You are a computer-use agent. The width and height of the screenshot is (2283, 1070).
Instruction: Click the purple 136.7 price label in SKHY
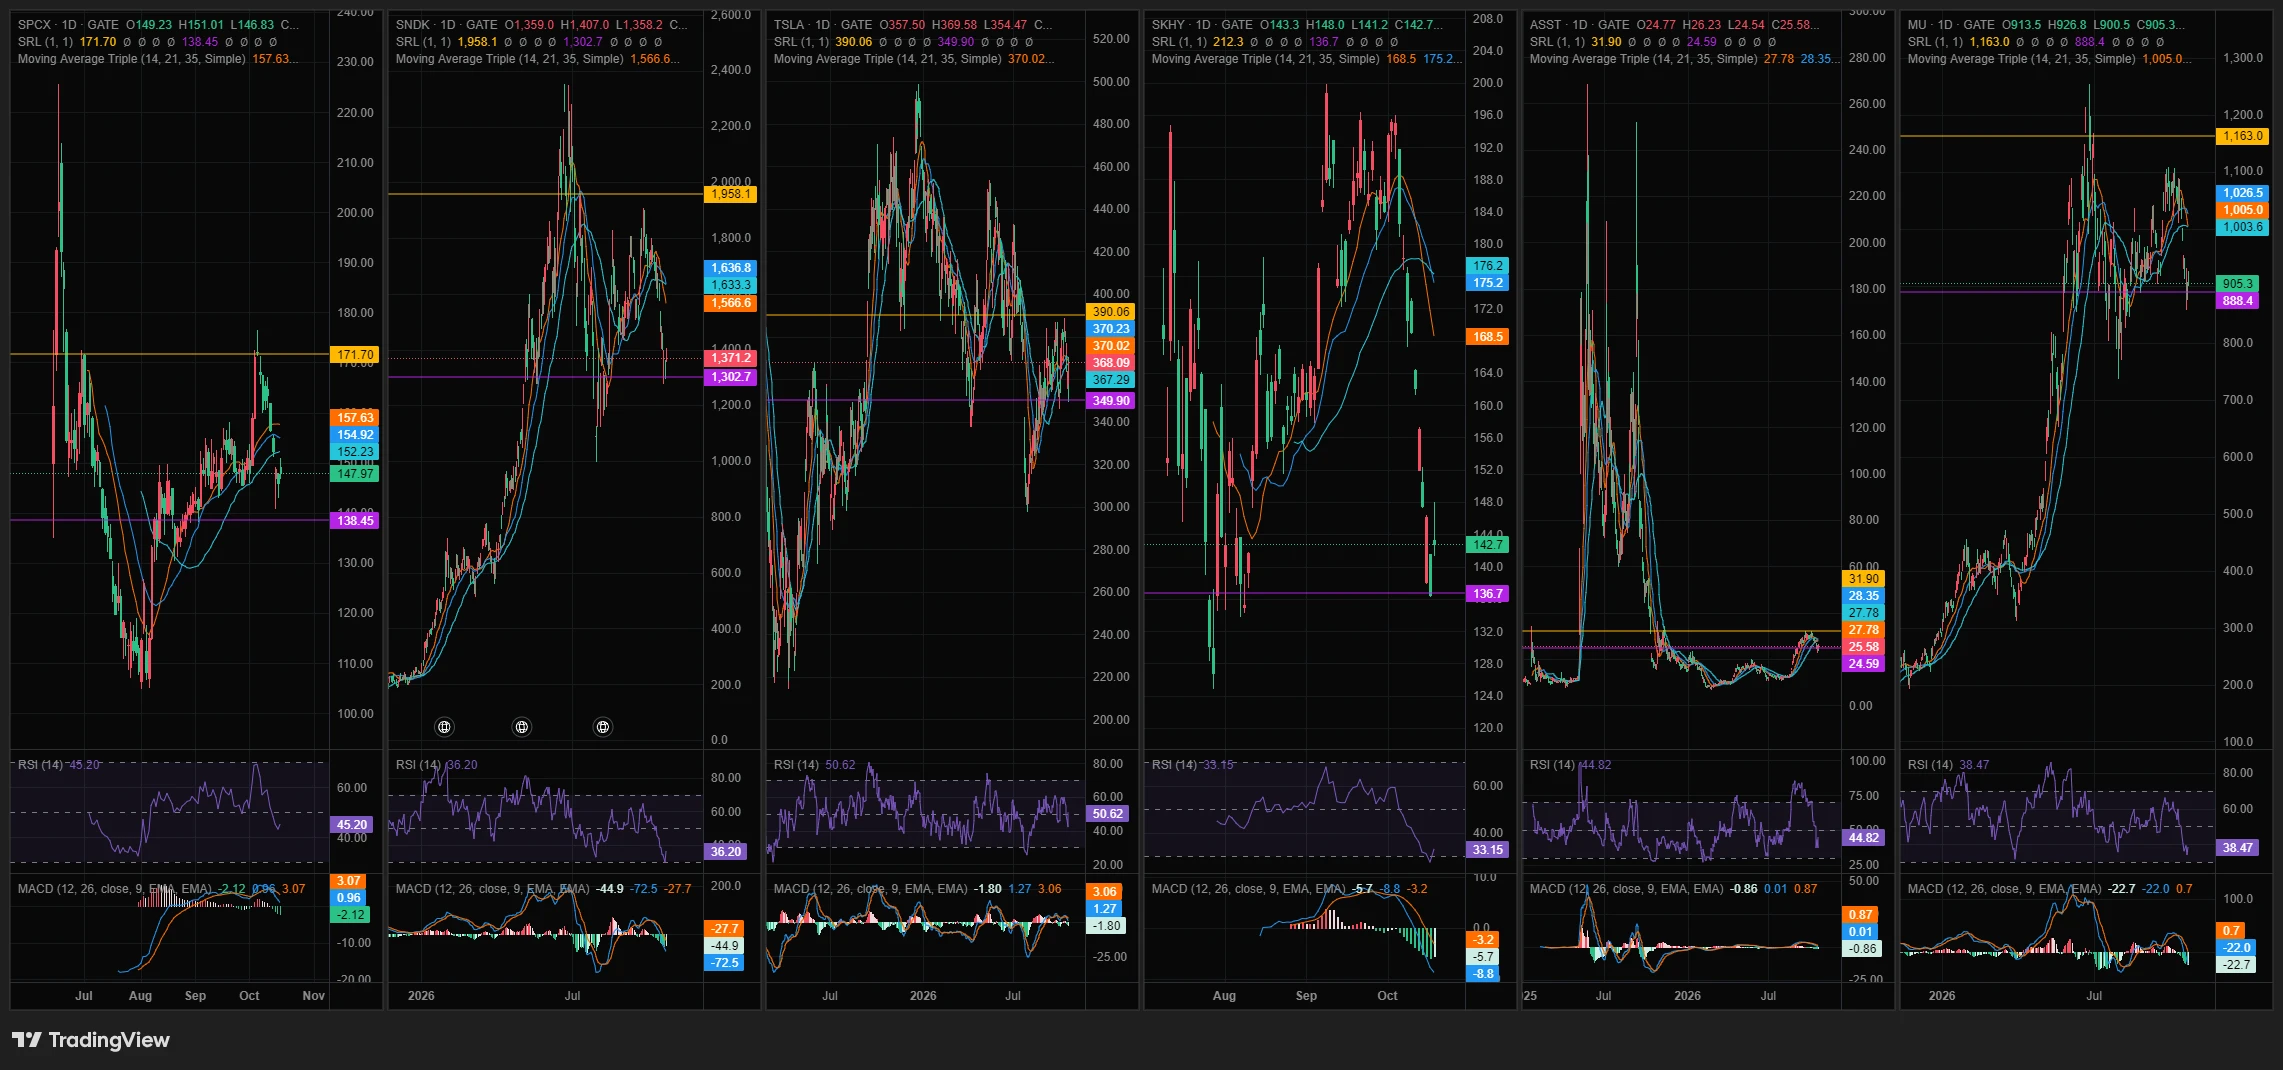(1487, 594)
